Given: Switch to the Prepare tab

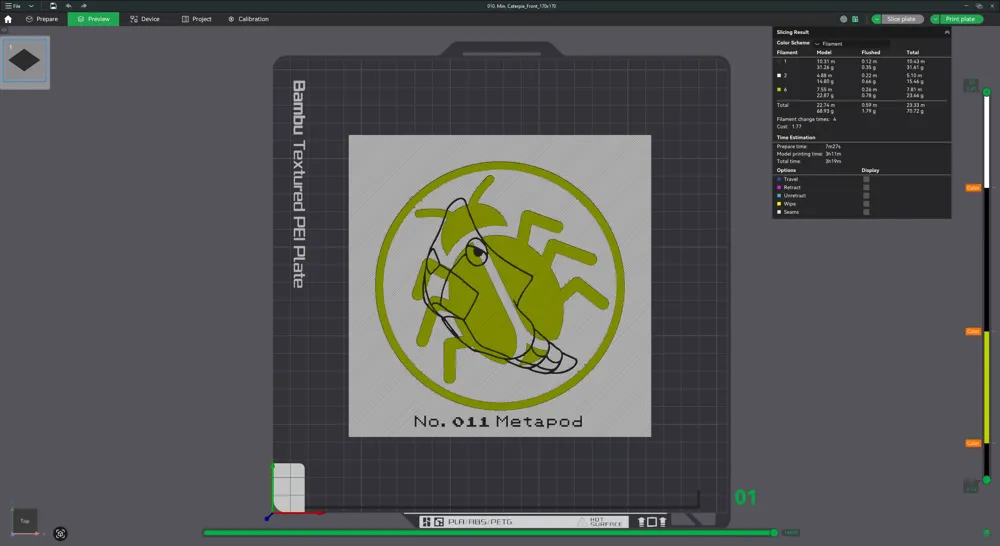Looking at the screenshot, I should [x=41, y=19].
